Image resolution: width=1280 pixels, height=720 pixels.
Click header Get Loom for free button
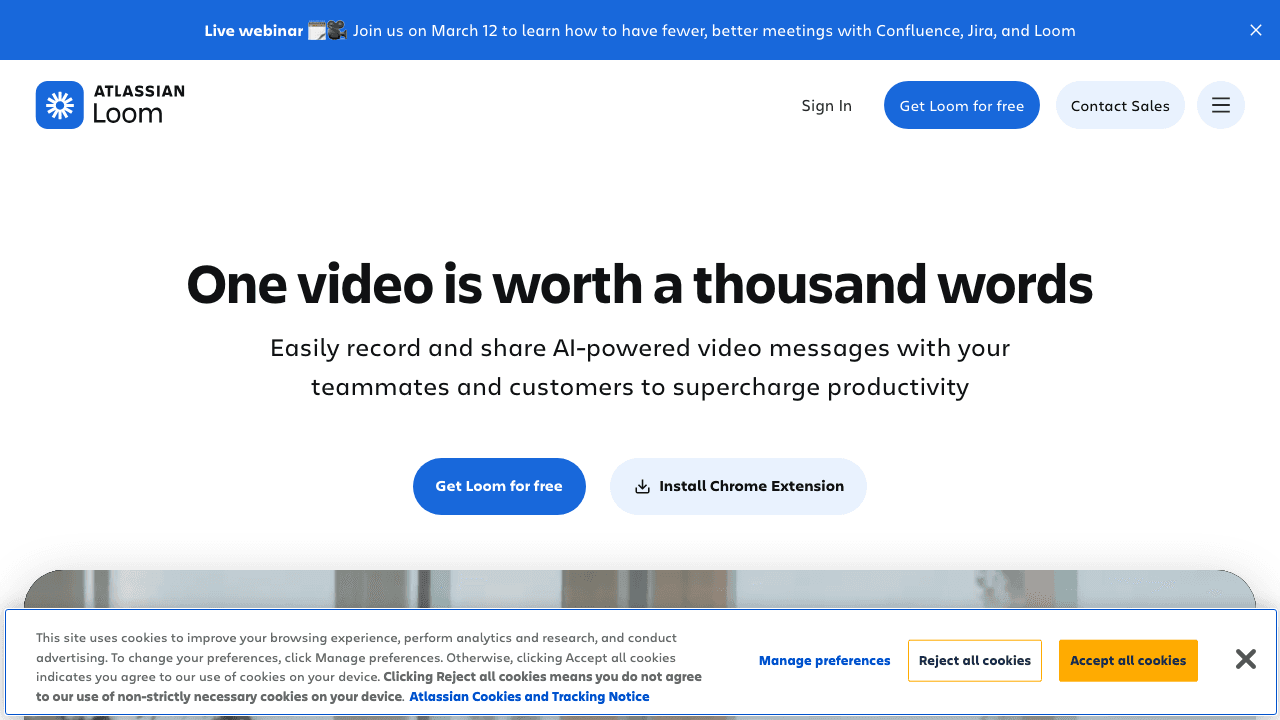[x=962, y=105]
